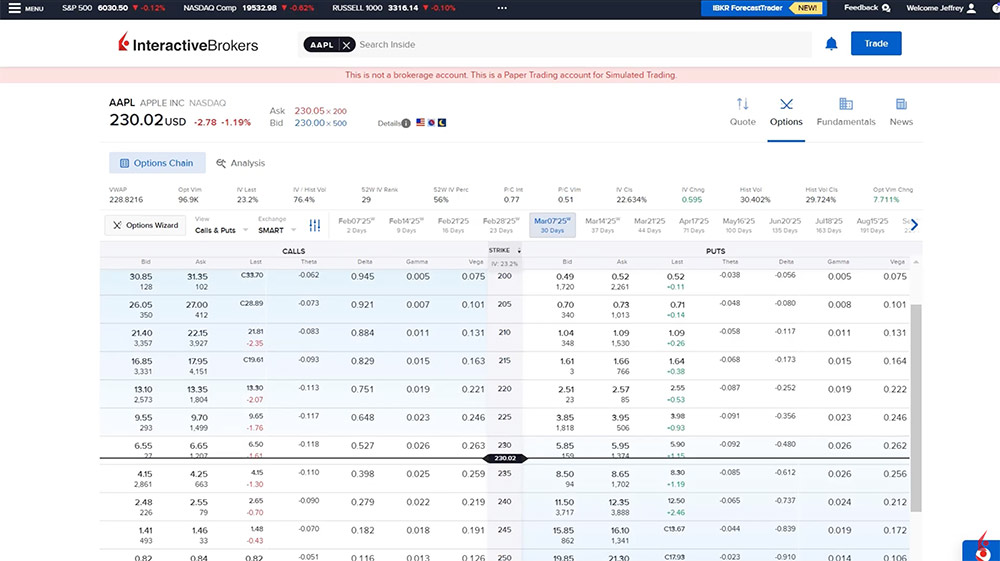Viewport: 1000px width, 561px height.
Task: Click the 210 strike cell
Action: coord(504,333)
